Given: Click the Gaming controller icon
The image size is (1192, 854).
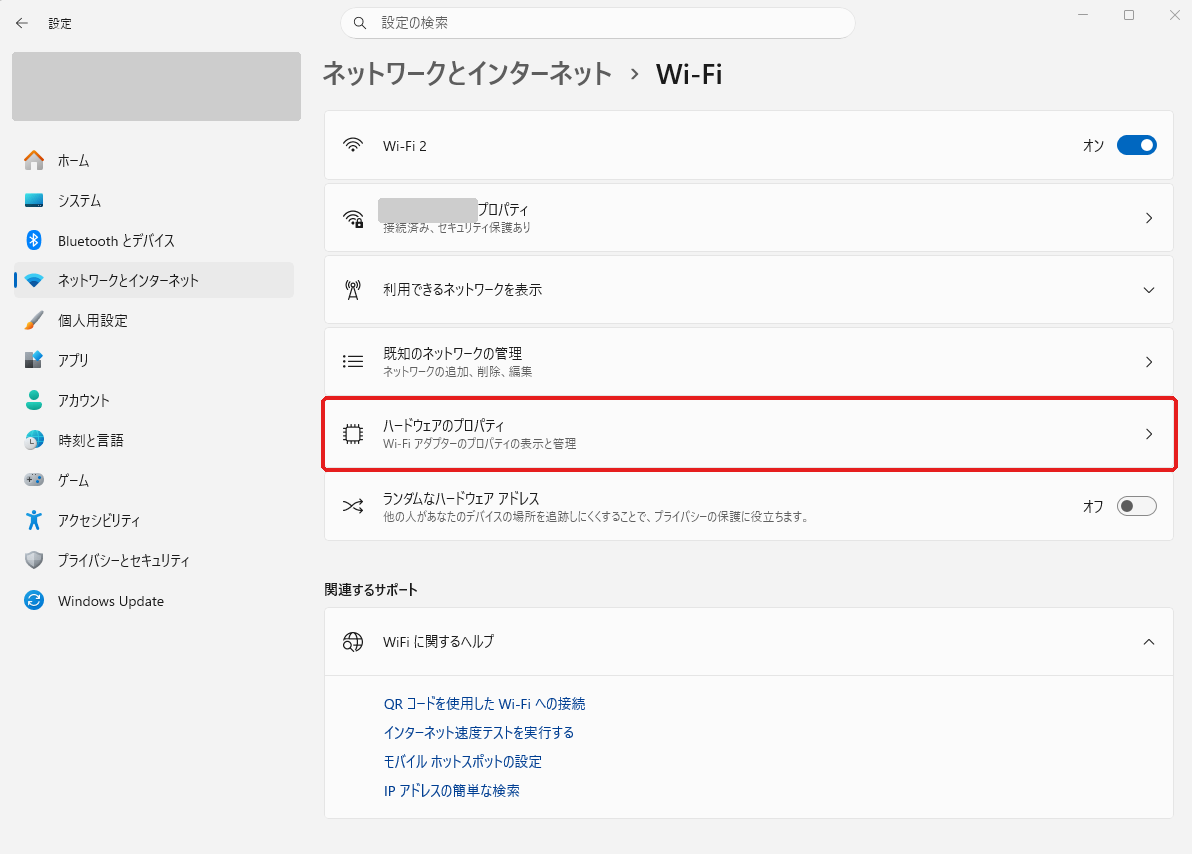Looking at the screenshot, I should (33, 480).
